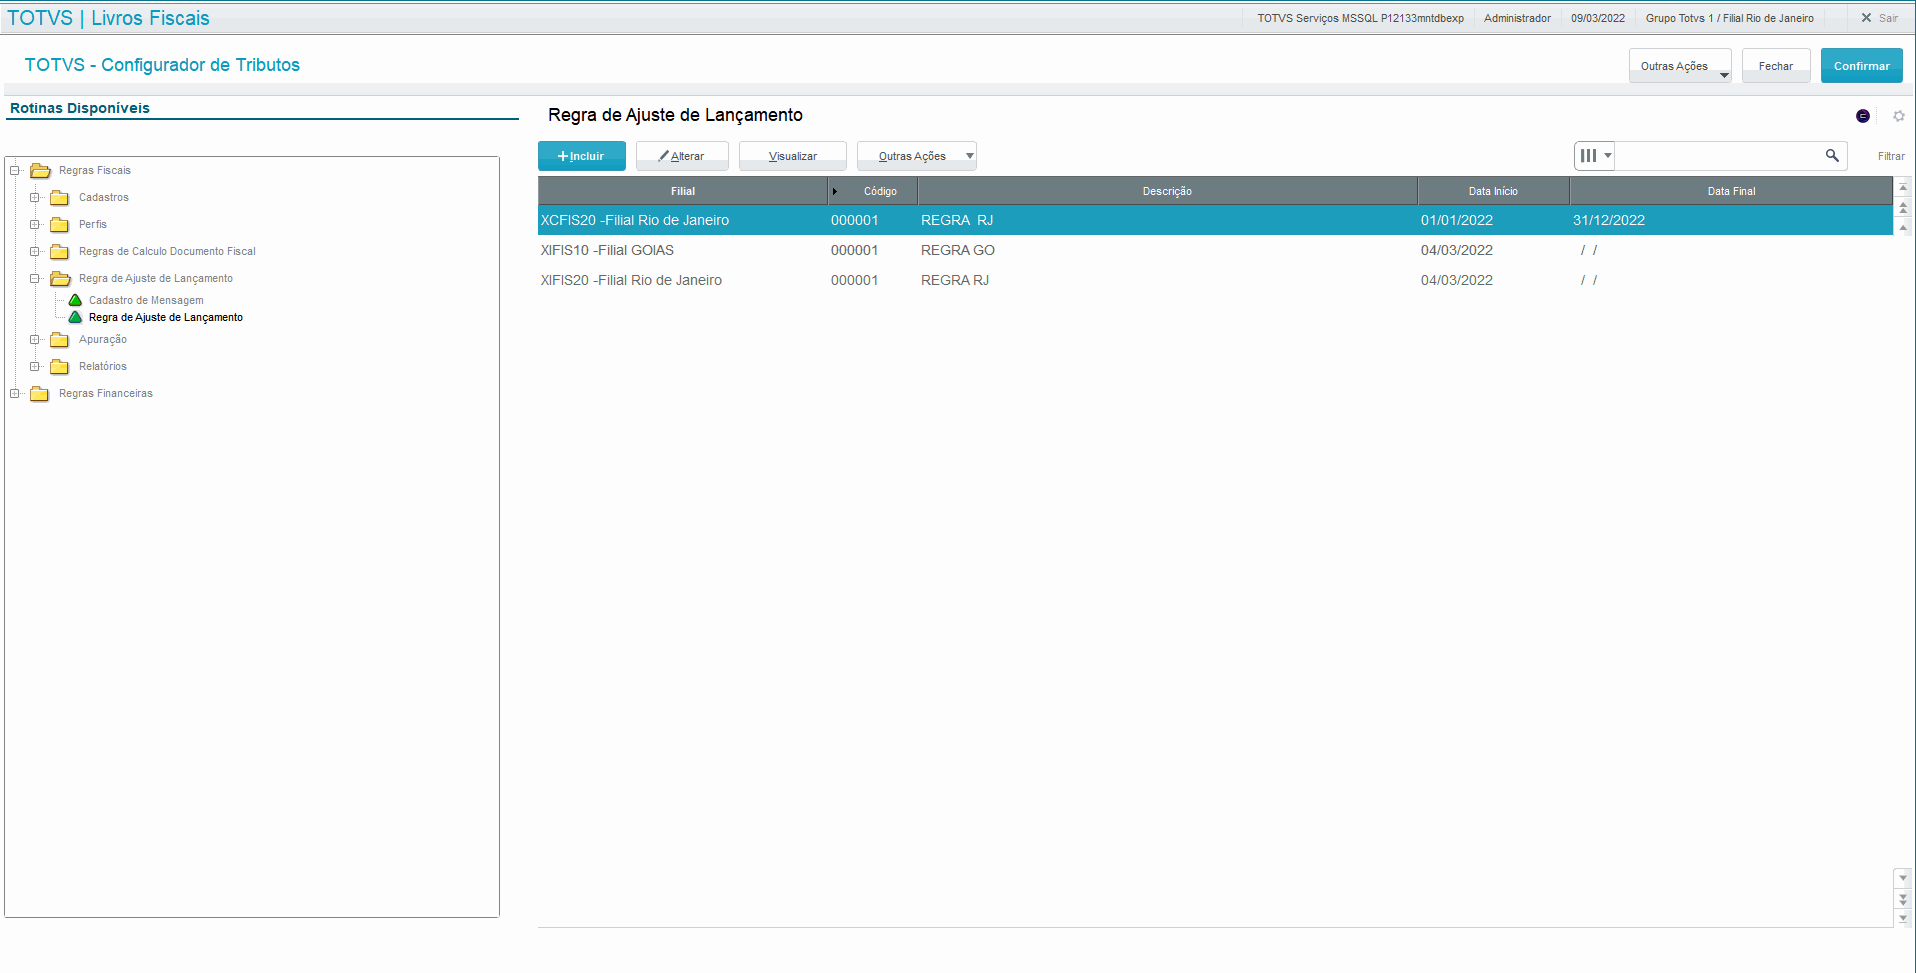This screenshot has height=973, width=1916.
Task: Select the Regras Financeiras tree item
Action: [x=106, y=394]
